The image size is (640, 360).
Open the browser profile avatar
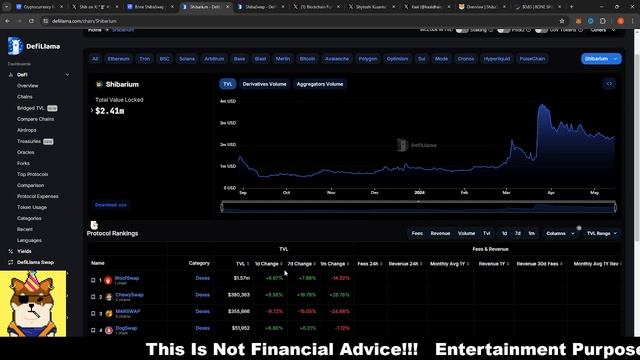pos(620,21)
